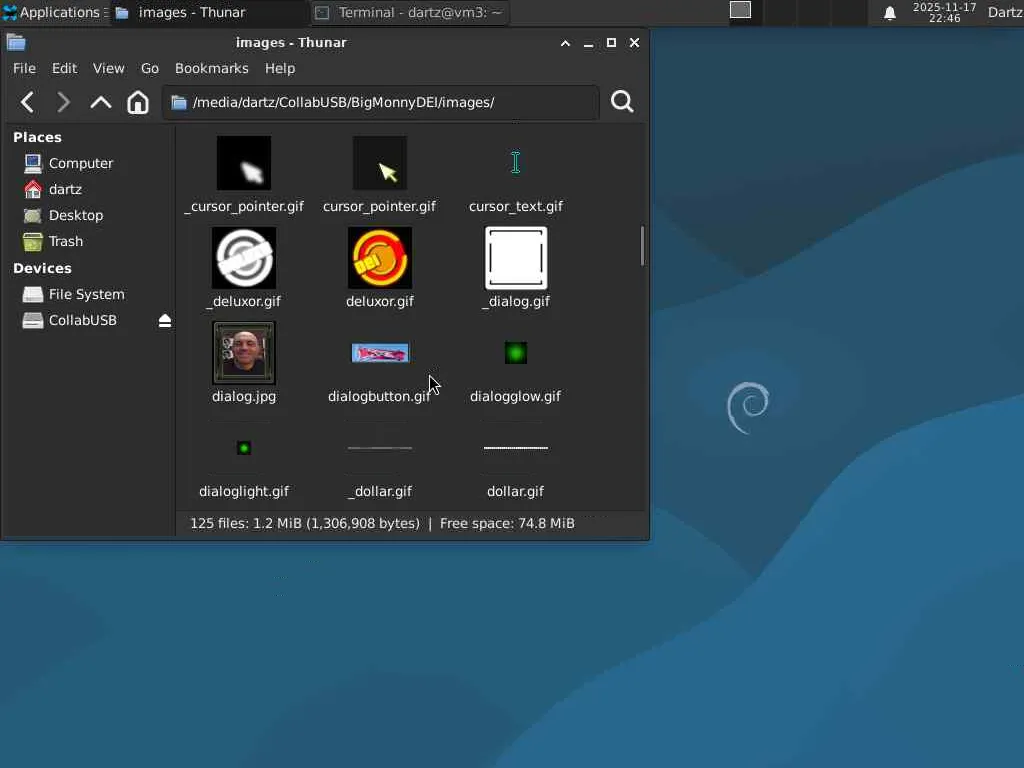Select the dialogglow.gif green glow icon
The height and width of the screenshot is (768, 1024).
tap(516, 353)
